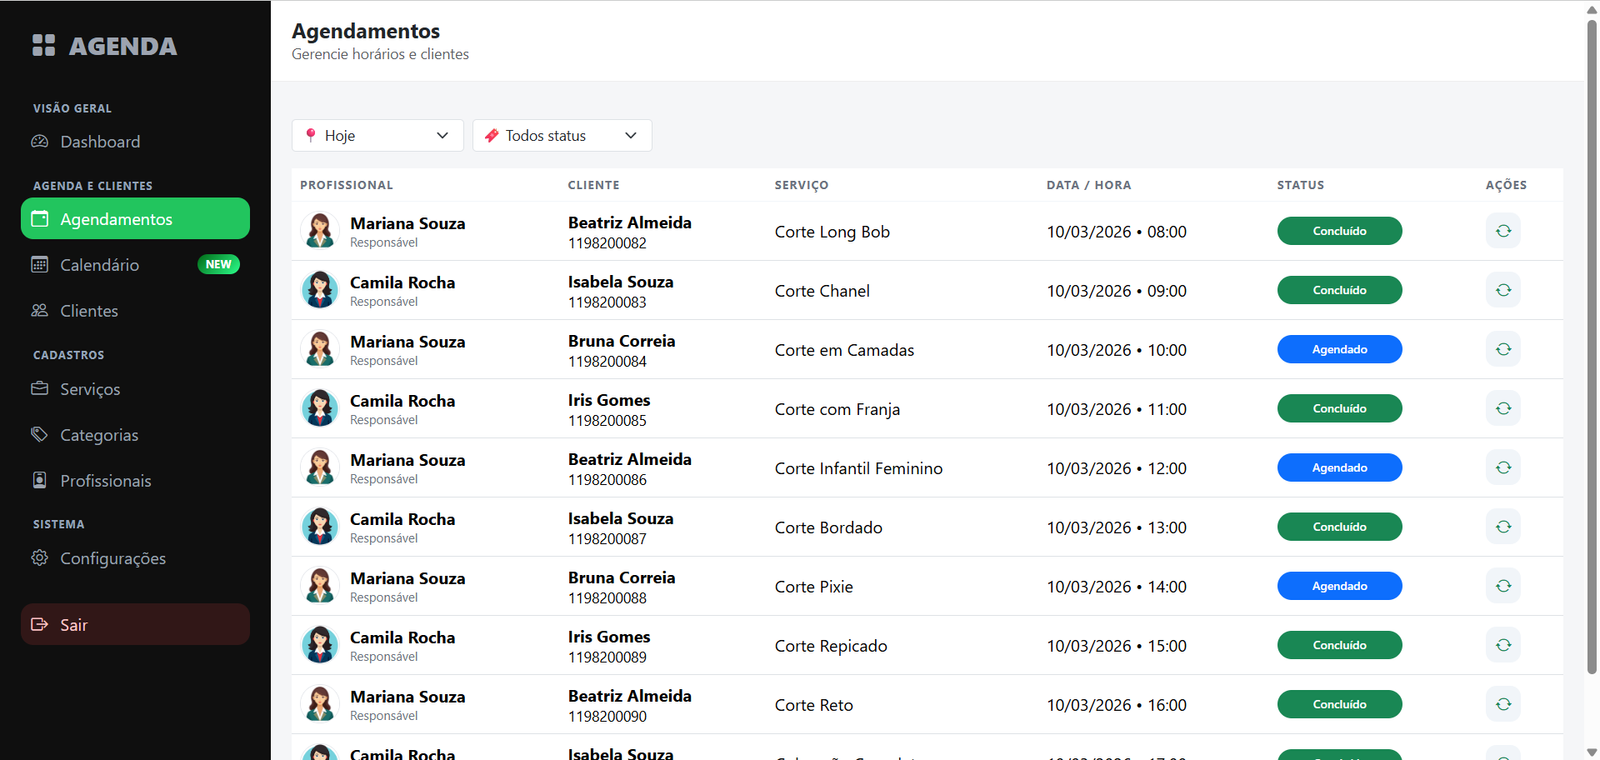The height and width of the screenshot is (760, 1600).
Task: Expand the Todos status filter dropdown
Action: (561, 136)
